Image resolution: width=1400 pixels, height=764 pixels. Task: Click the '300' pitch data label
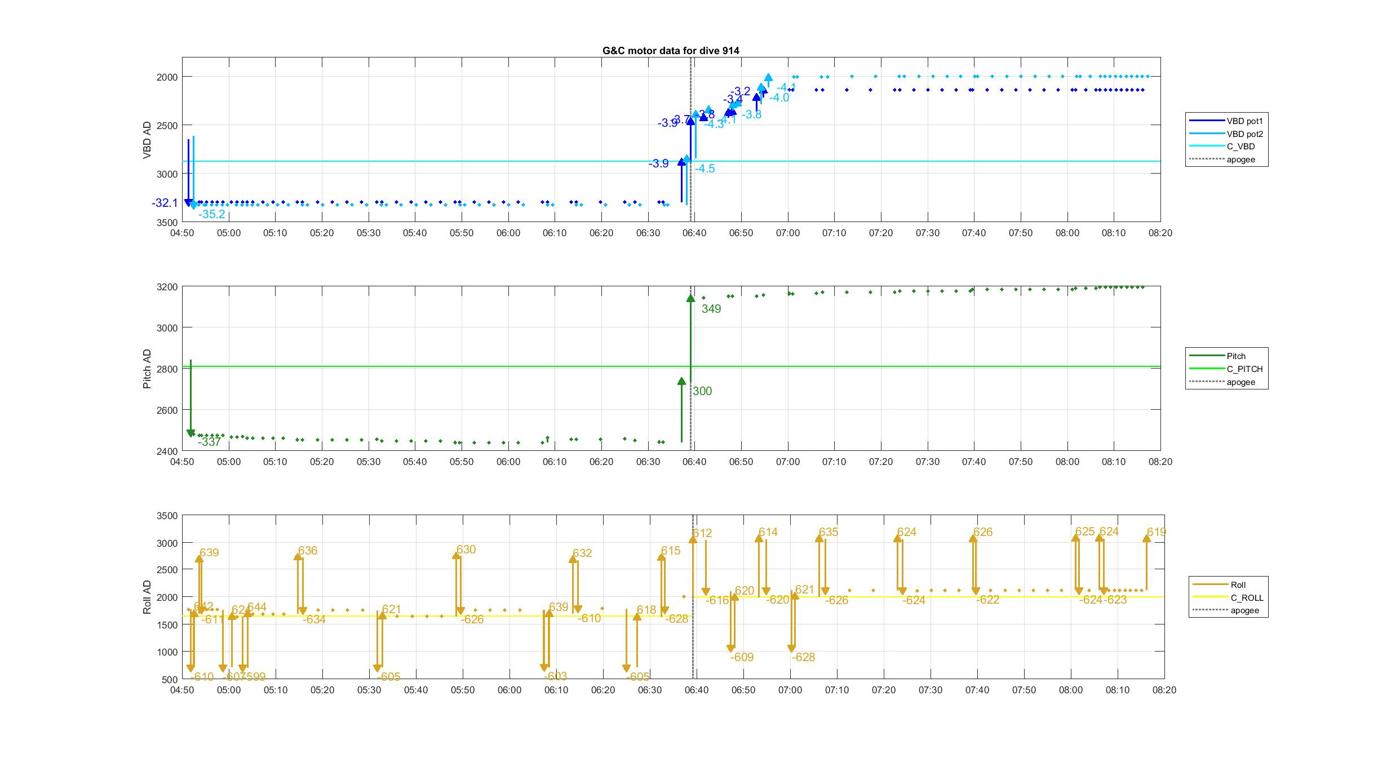(x=702, y=391)
